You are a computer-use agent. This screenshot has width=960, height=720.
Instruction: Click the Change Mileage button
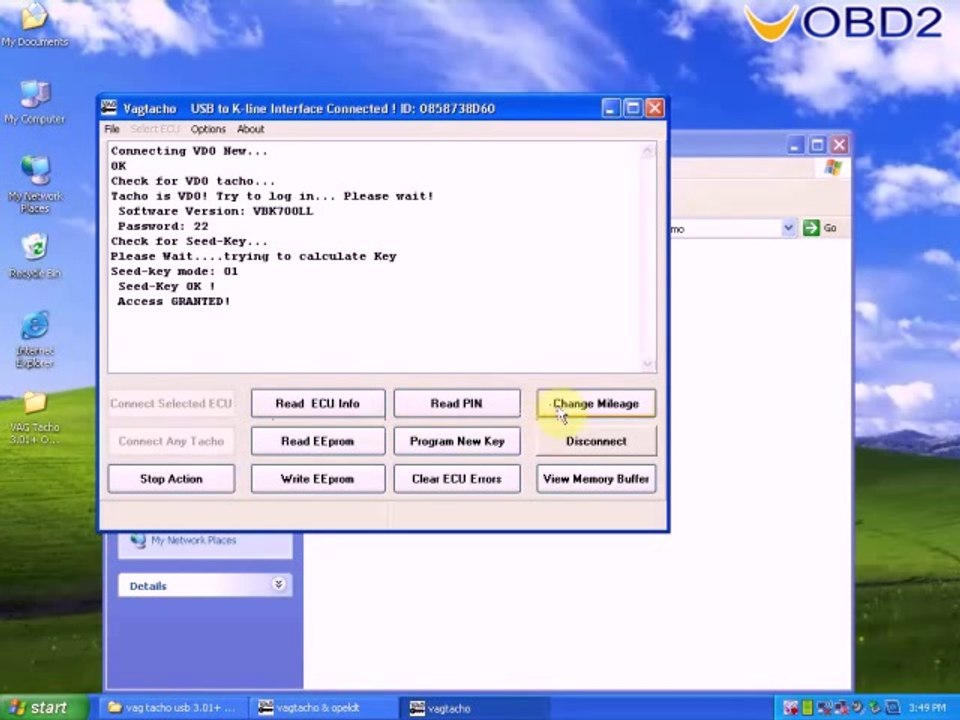[x=596, y=403]
